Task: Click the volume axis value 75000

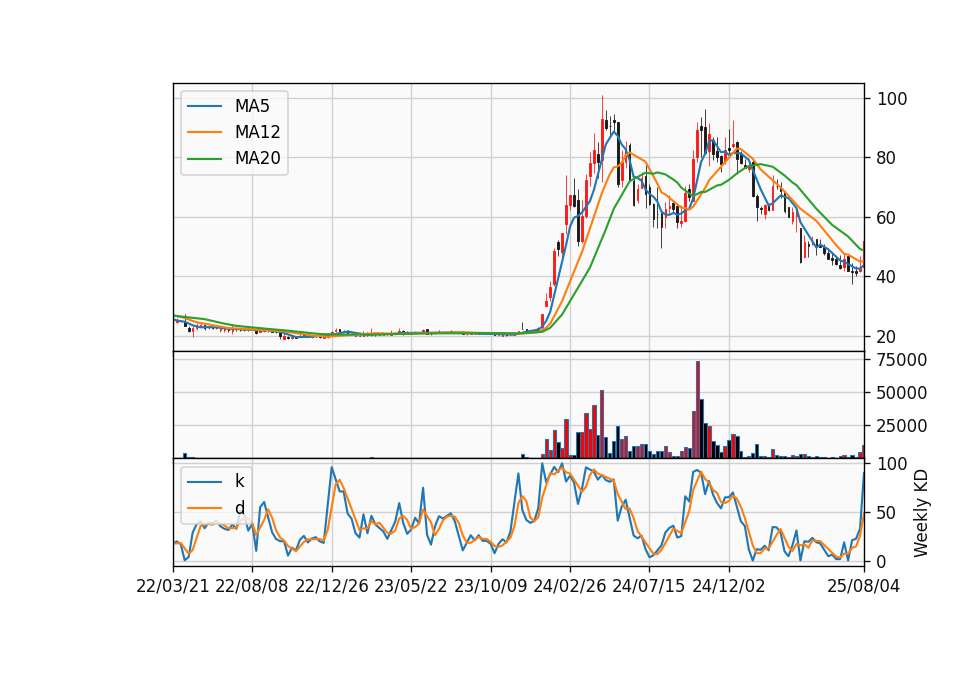Action: [902, 359]
